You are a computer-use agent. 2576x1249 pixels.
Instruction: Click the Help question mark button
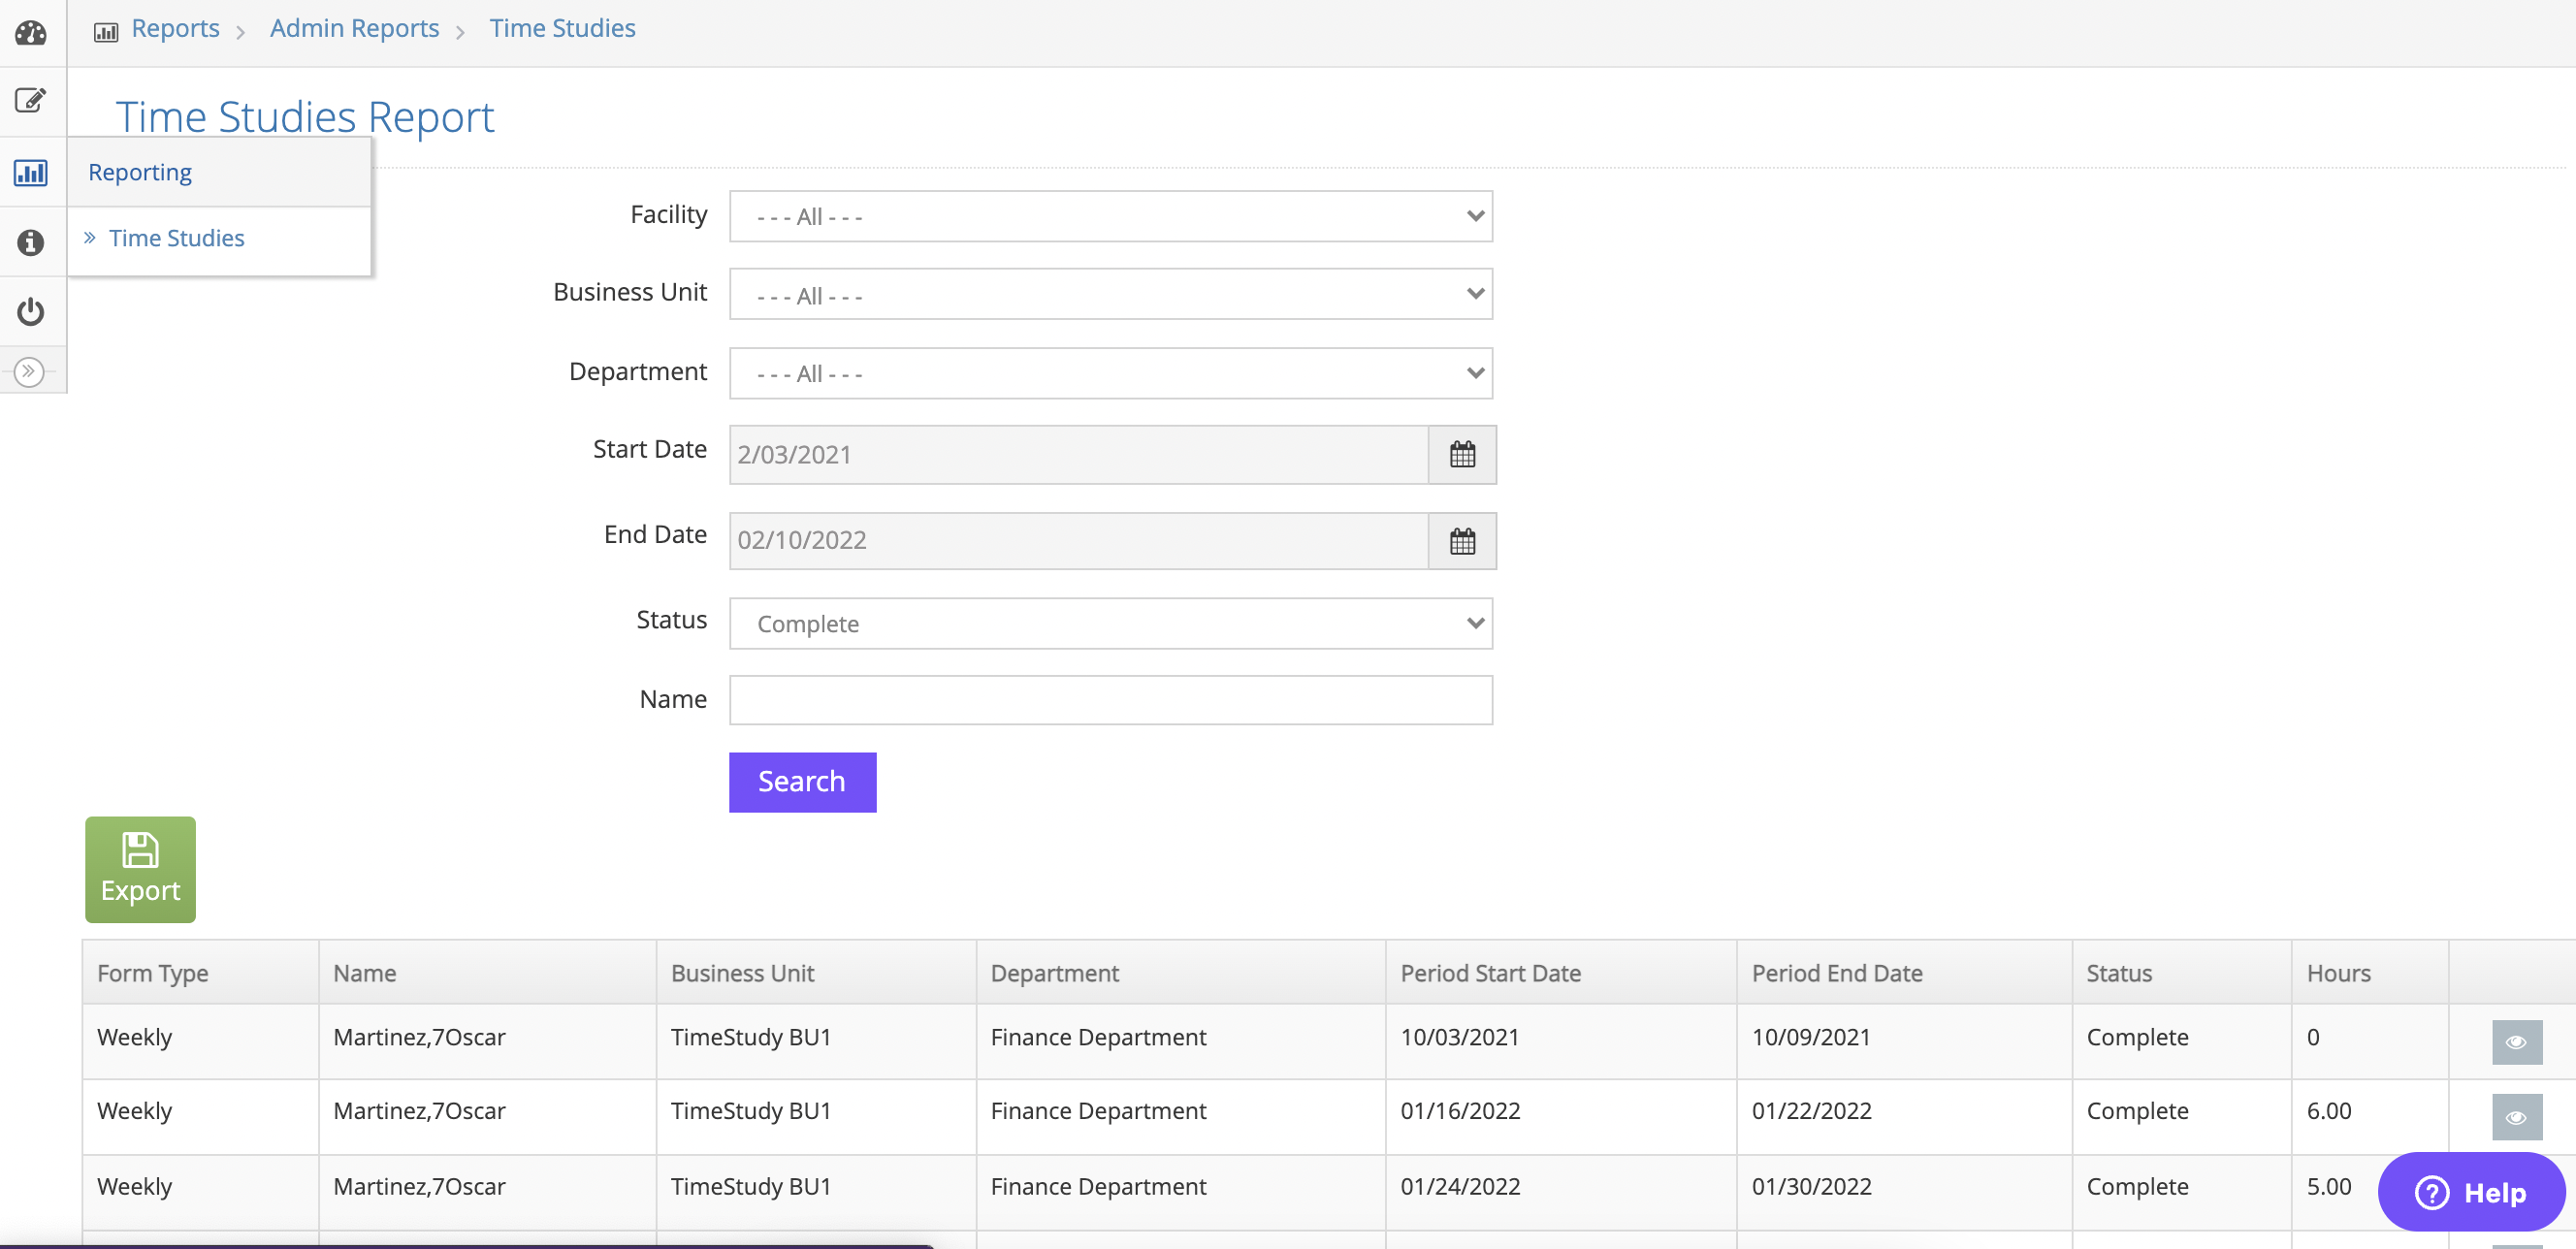2470,1192
